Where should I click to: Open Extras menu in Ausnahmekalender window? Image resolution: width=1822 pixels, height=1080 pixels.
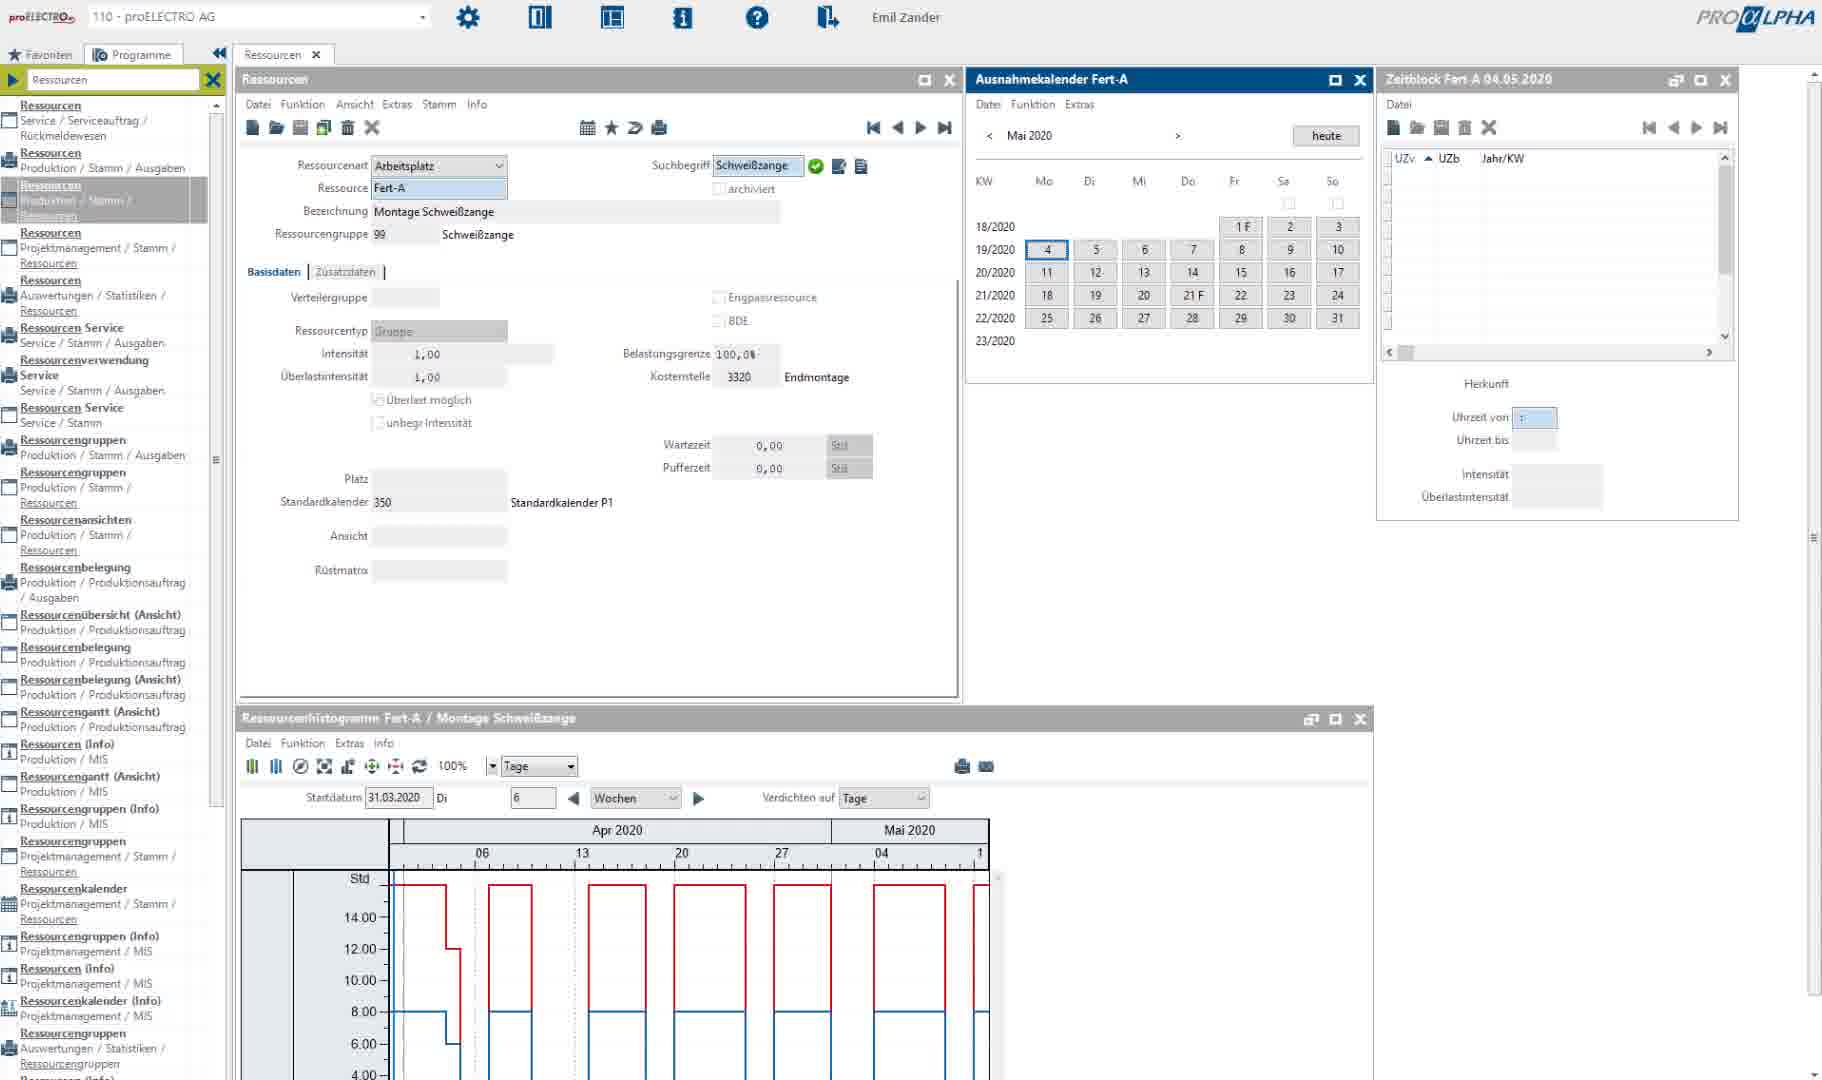(x=1079, y=104)
